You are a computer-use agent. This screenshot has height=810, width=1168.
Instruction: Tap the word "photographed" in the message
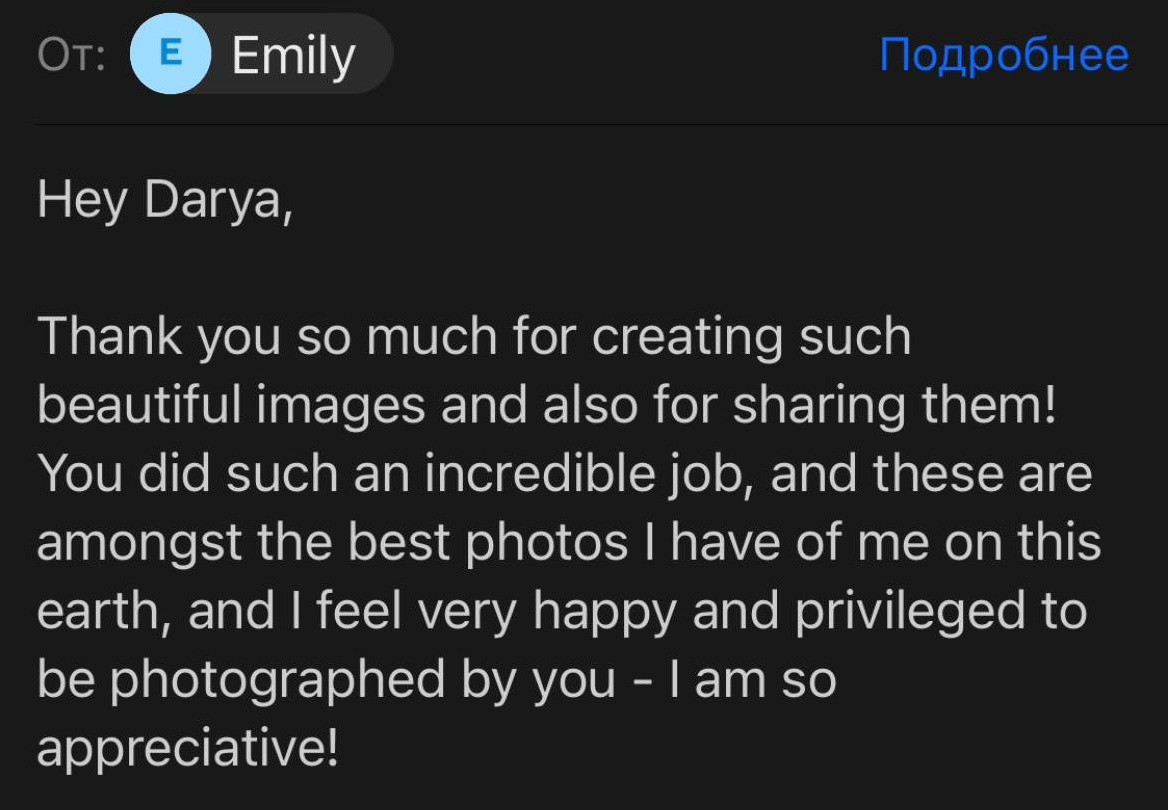(277, 679)
